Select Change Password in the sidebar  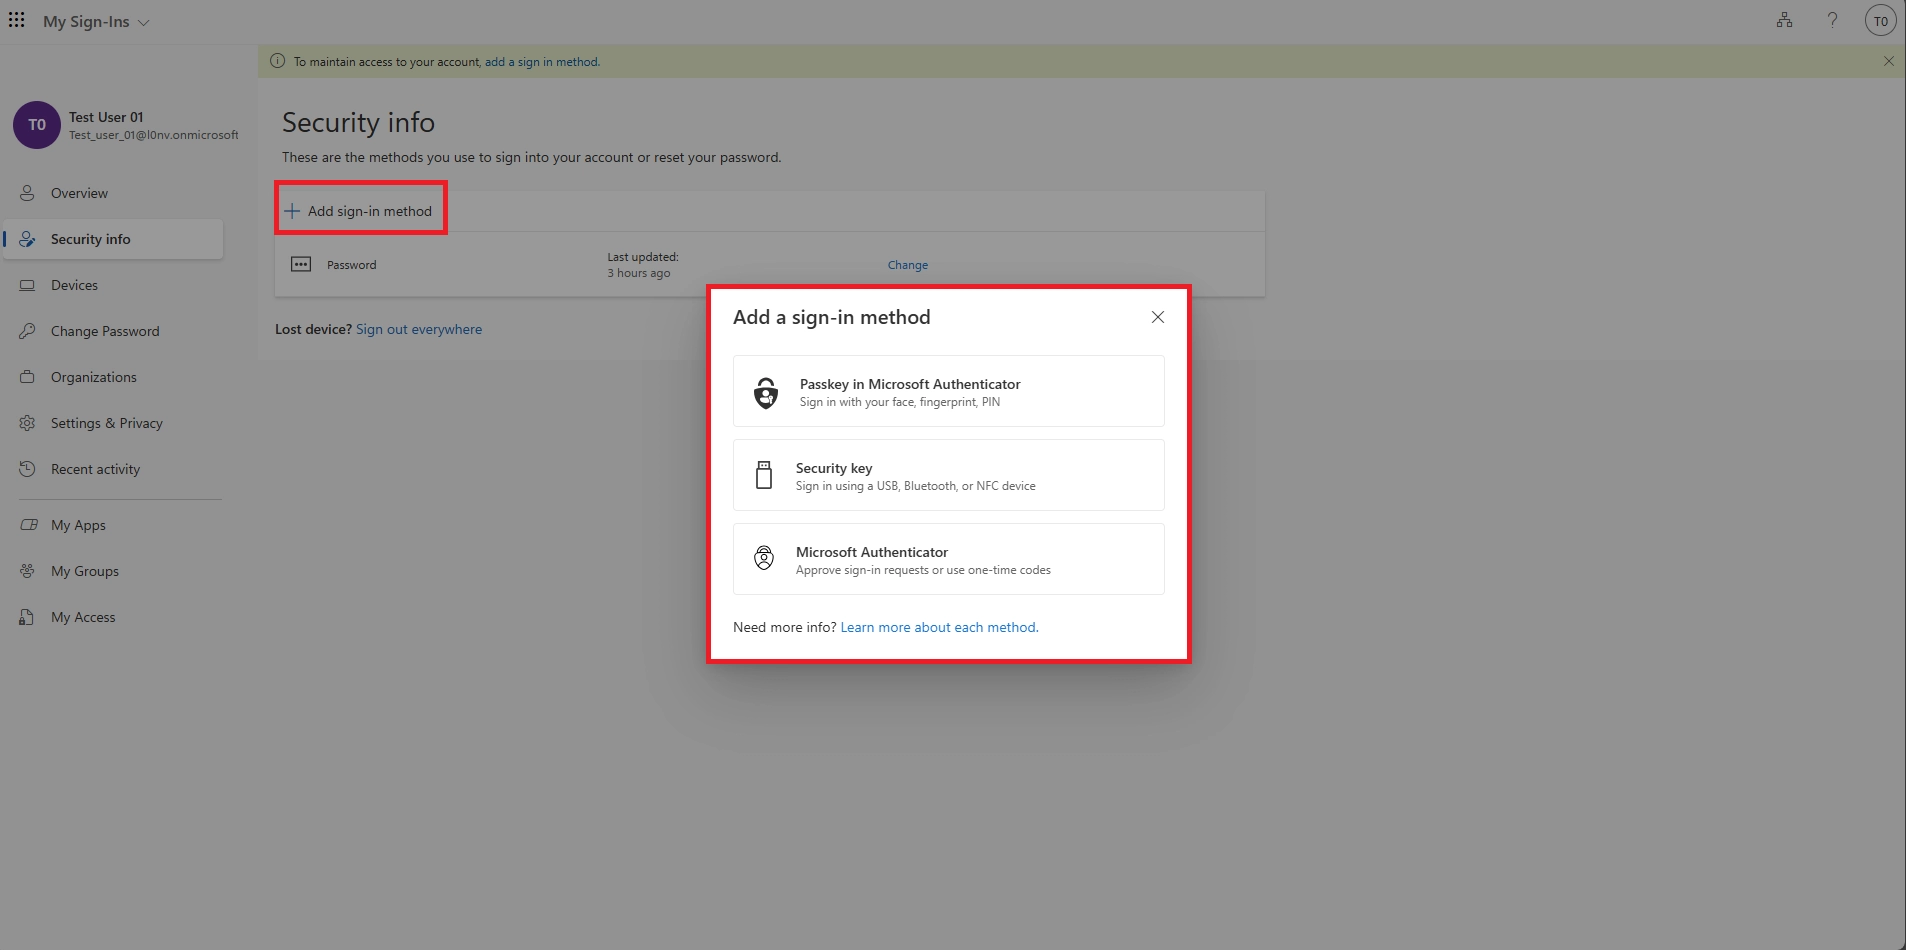click(105, 331)
